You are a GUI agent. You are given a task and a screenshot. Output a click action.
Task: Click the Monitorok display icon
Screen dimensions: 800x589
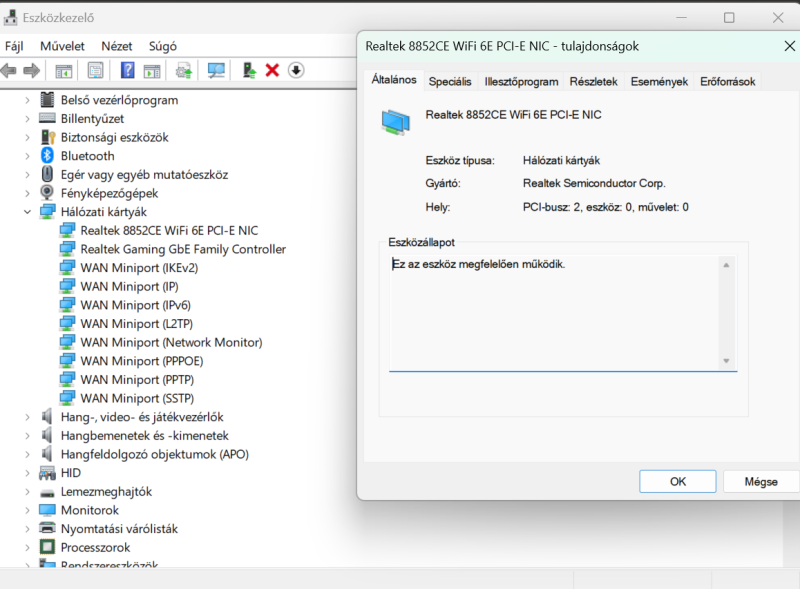click(x=47, y=510)
